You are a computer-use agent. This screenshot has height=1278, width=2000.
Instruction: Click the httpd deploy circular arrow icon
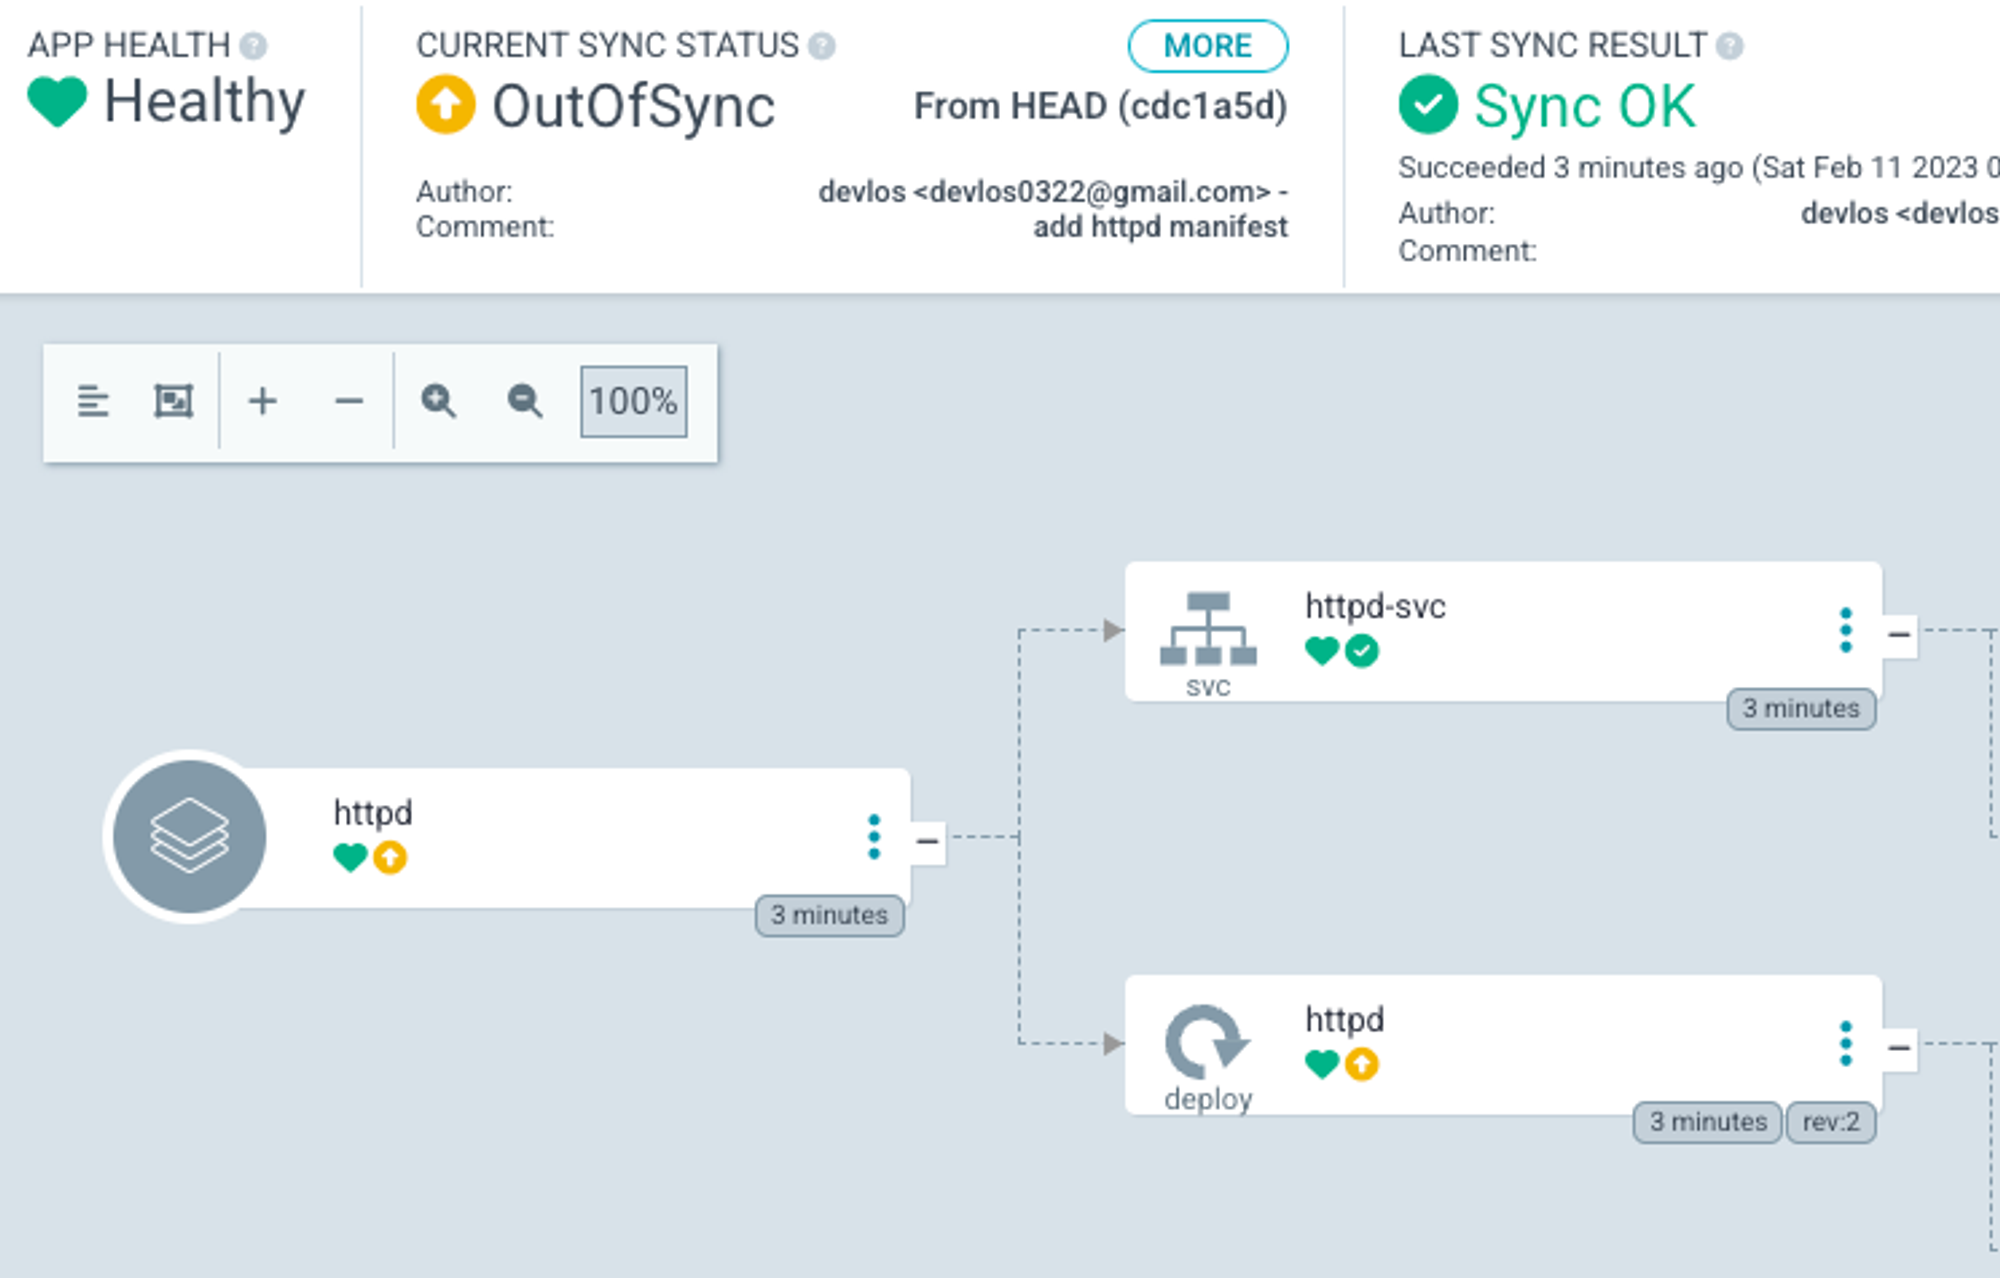[1206, 1042]
